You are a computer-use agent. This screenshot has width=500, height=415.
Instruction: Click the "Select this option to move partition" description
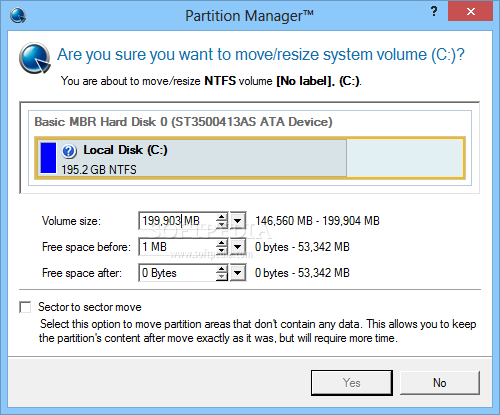[x=257, y=331]
